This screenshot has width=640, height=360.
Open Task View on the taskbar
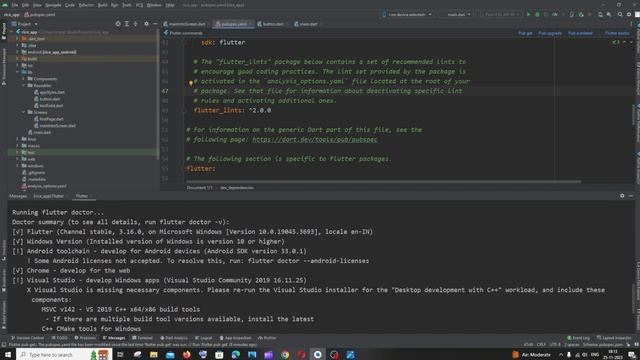tap(120, 354)
